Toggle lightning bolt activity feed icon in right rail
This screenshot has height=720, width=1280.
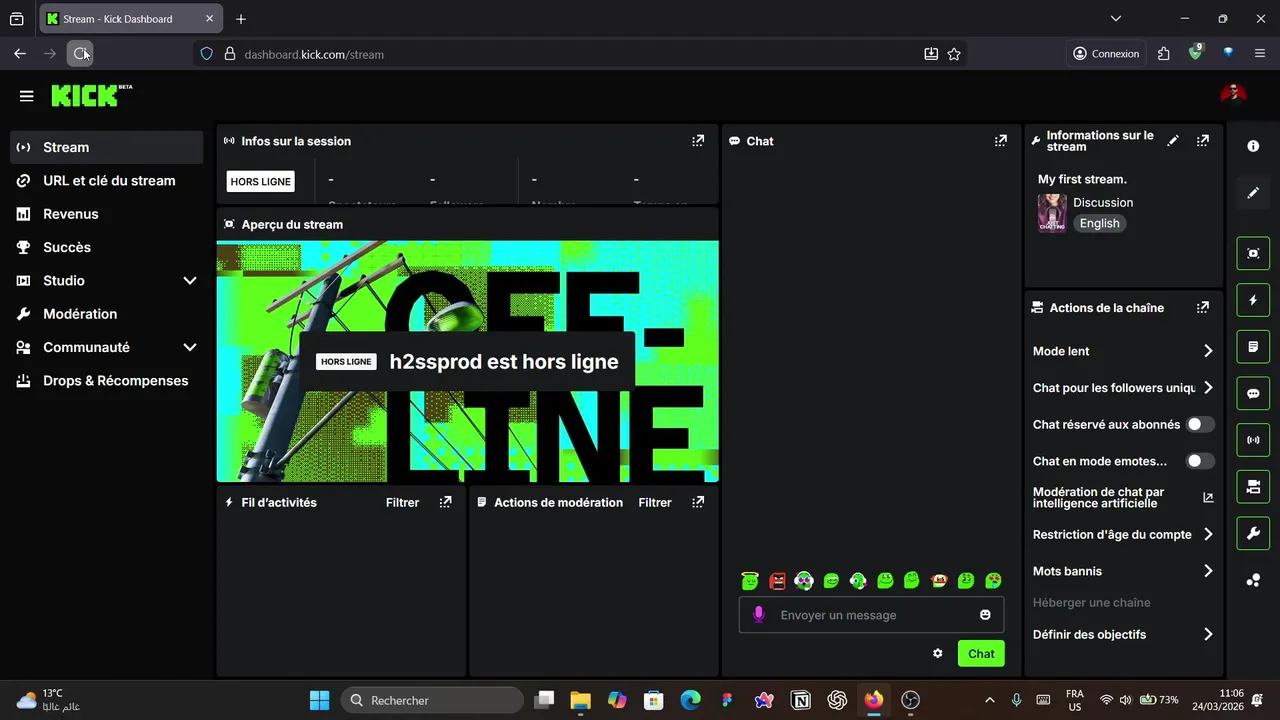(x=1253, y=300)
